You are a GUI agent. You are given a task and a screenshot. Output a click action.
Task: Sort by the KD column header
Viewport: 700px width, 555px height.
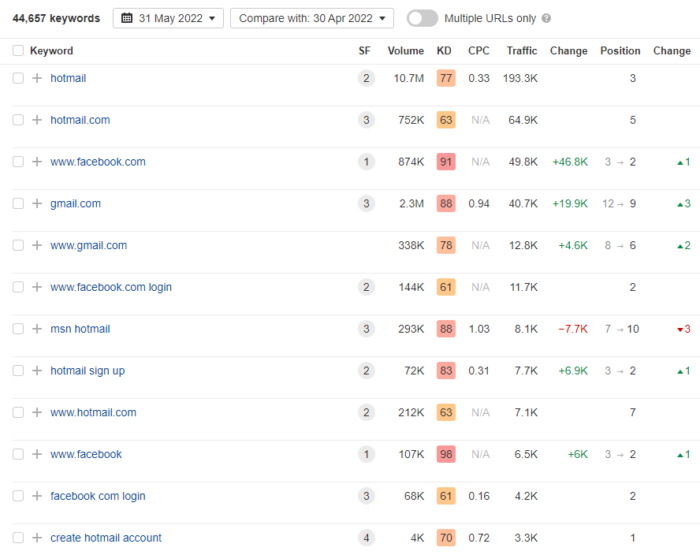click(444, 51)
